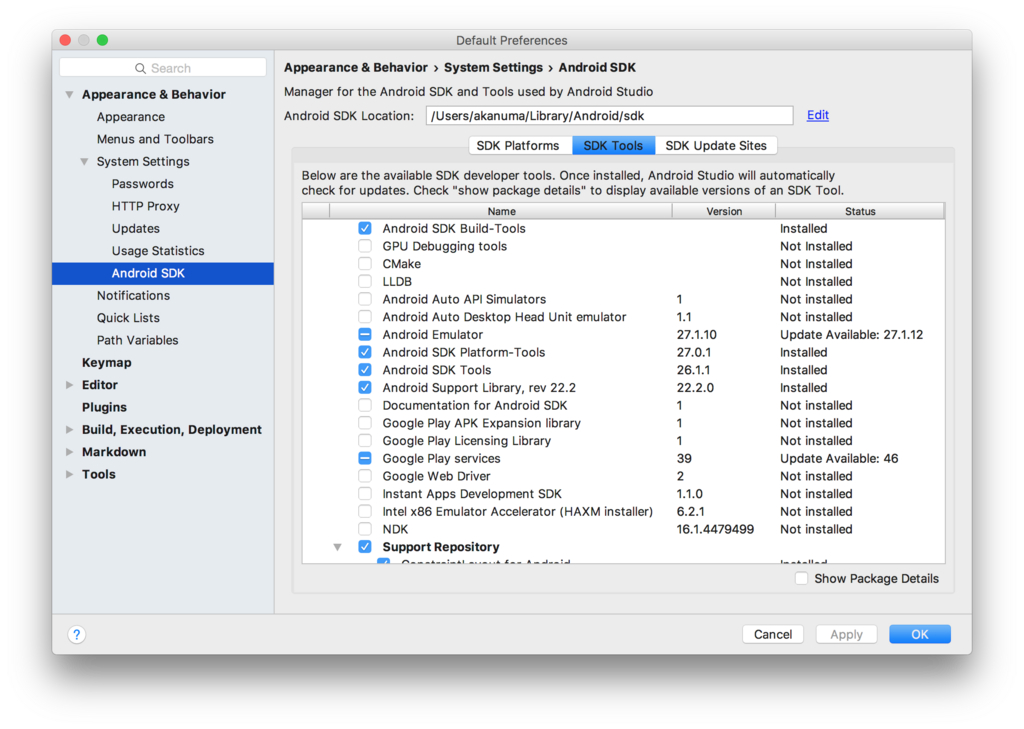Click 'Update Available: 27.1.12' status
The image size is (1024, 729).
tap(852, 334)
